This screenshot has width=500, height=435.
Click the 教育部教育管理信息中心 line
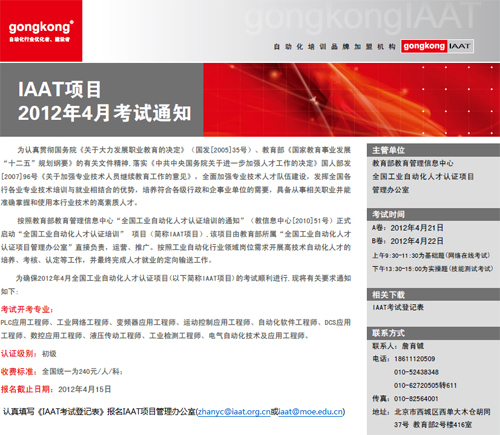[413, 163]
